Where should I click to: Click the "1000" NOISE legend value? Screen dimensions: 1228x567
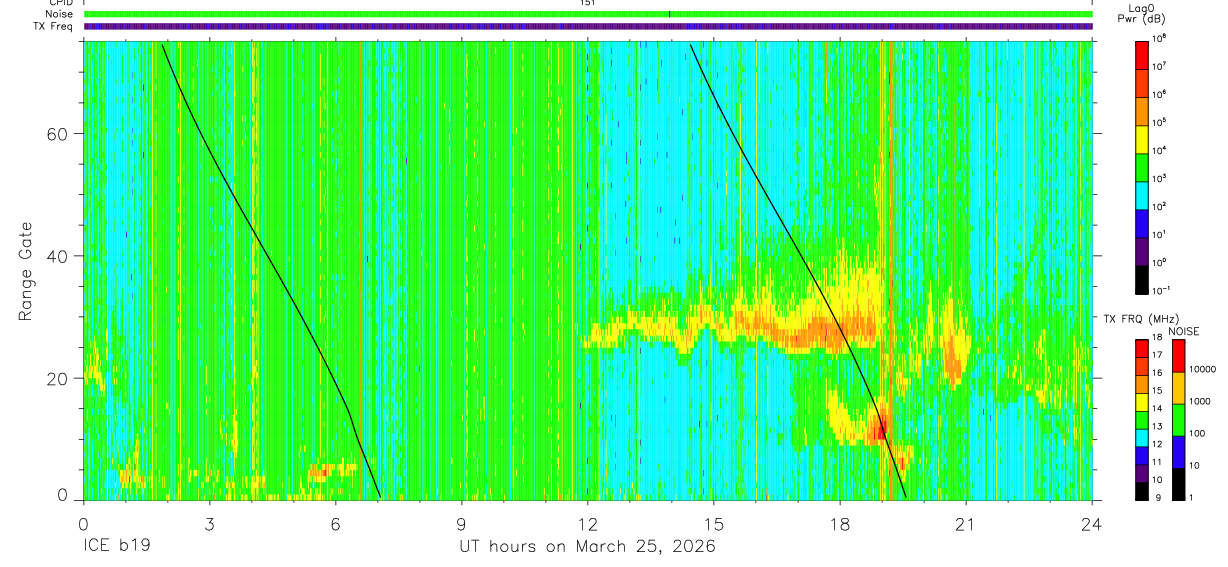pyautogui.click(x=1202, y=401)
